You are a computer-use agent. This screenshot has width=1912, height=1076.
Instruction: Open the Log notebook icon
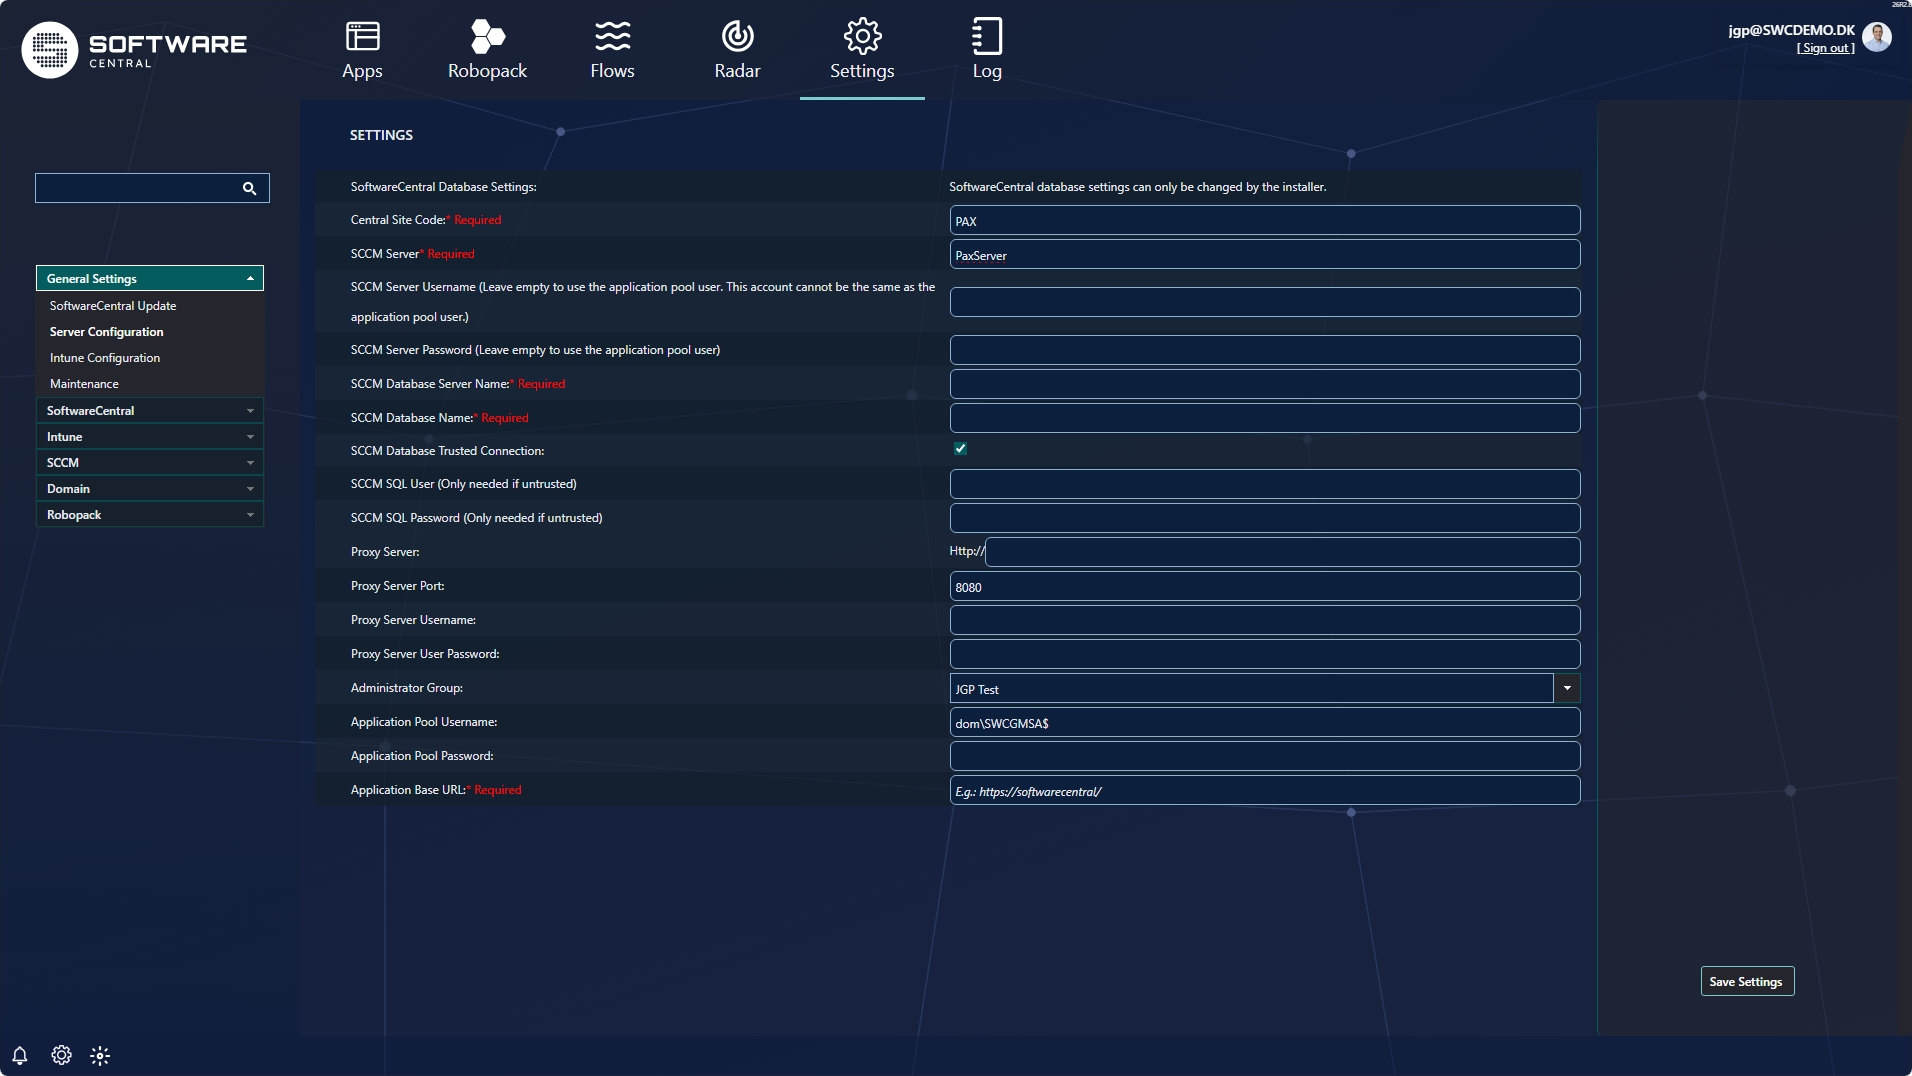pyautogui.click(x=987, y=37)
